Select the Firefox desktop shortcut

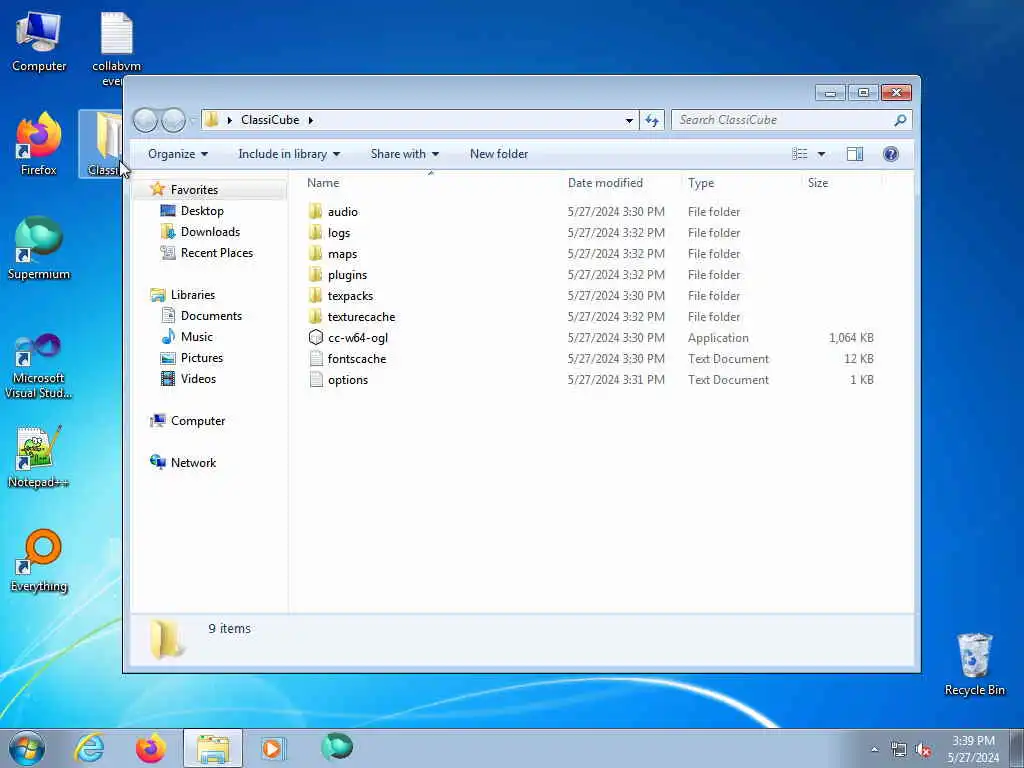point(39,144)
